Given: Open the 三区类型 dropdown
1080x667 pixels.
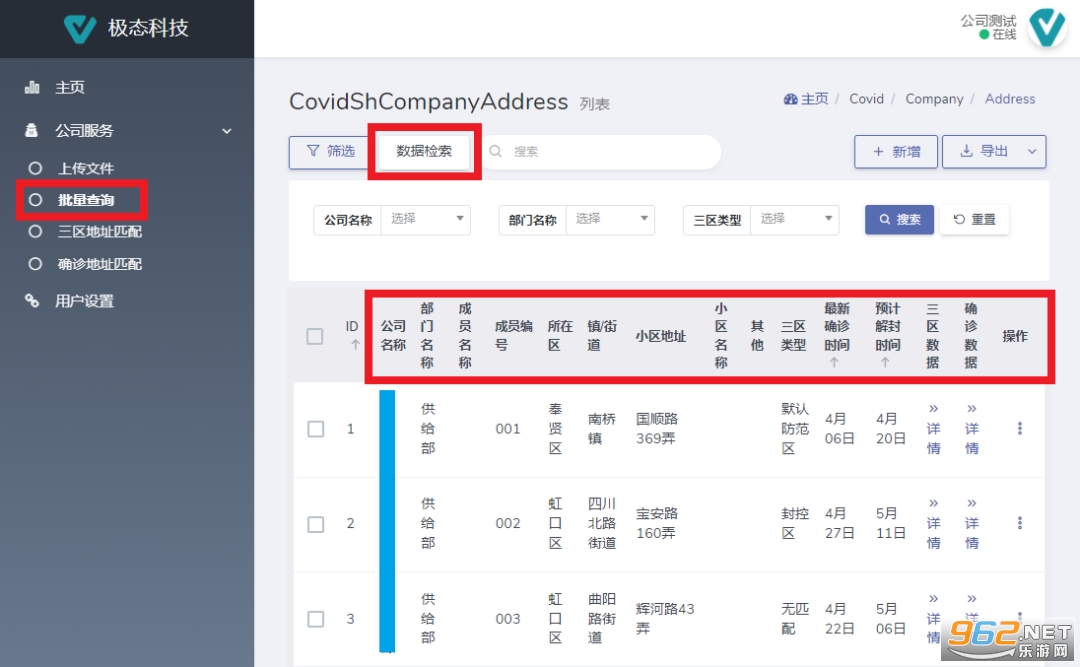Looking at the screenshot, I should 796,219.
